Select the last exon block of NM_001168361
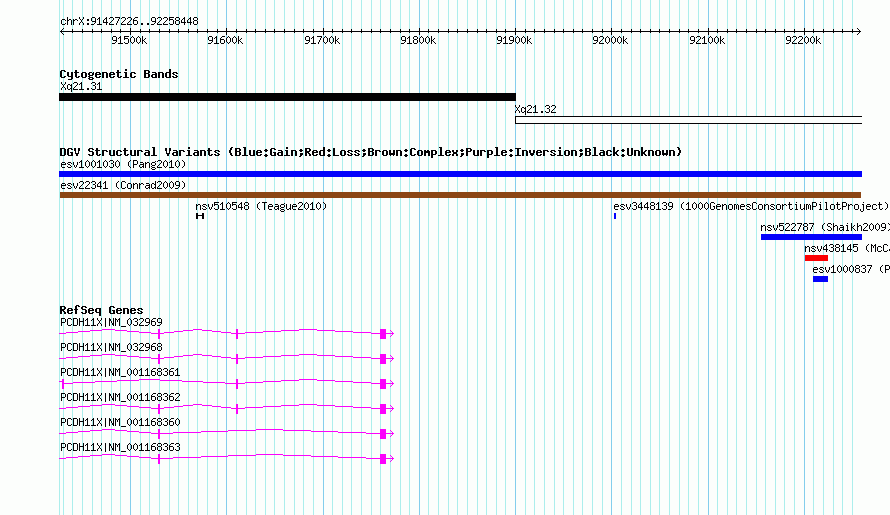The width and height of the screenshot is (890, 515). [x=383, y=384]
